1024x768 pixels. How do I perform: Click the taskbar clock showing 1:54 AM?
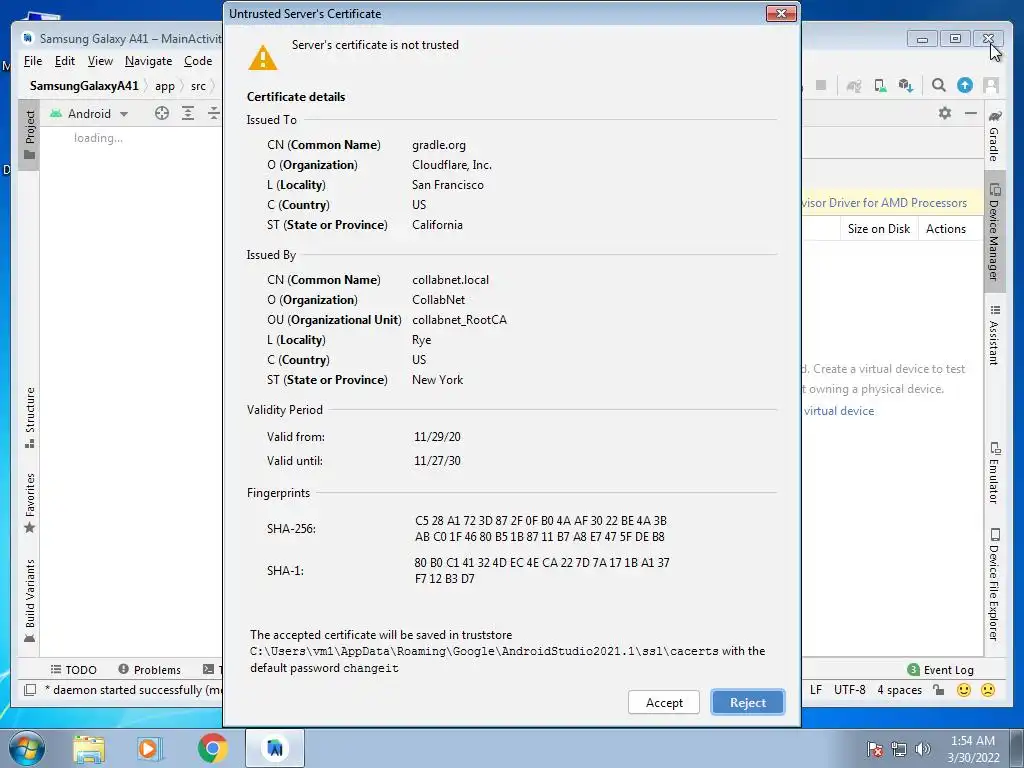[973, 749]
